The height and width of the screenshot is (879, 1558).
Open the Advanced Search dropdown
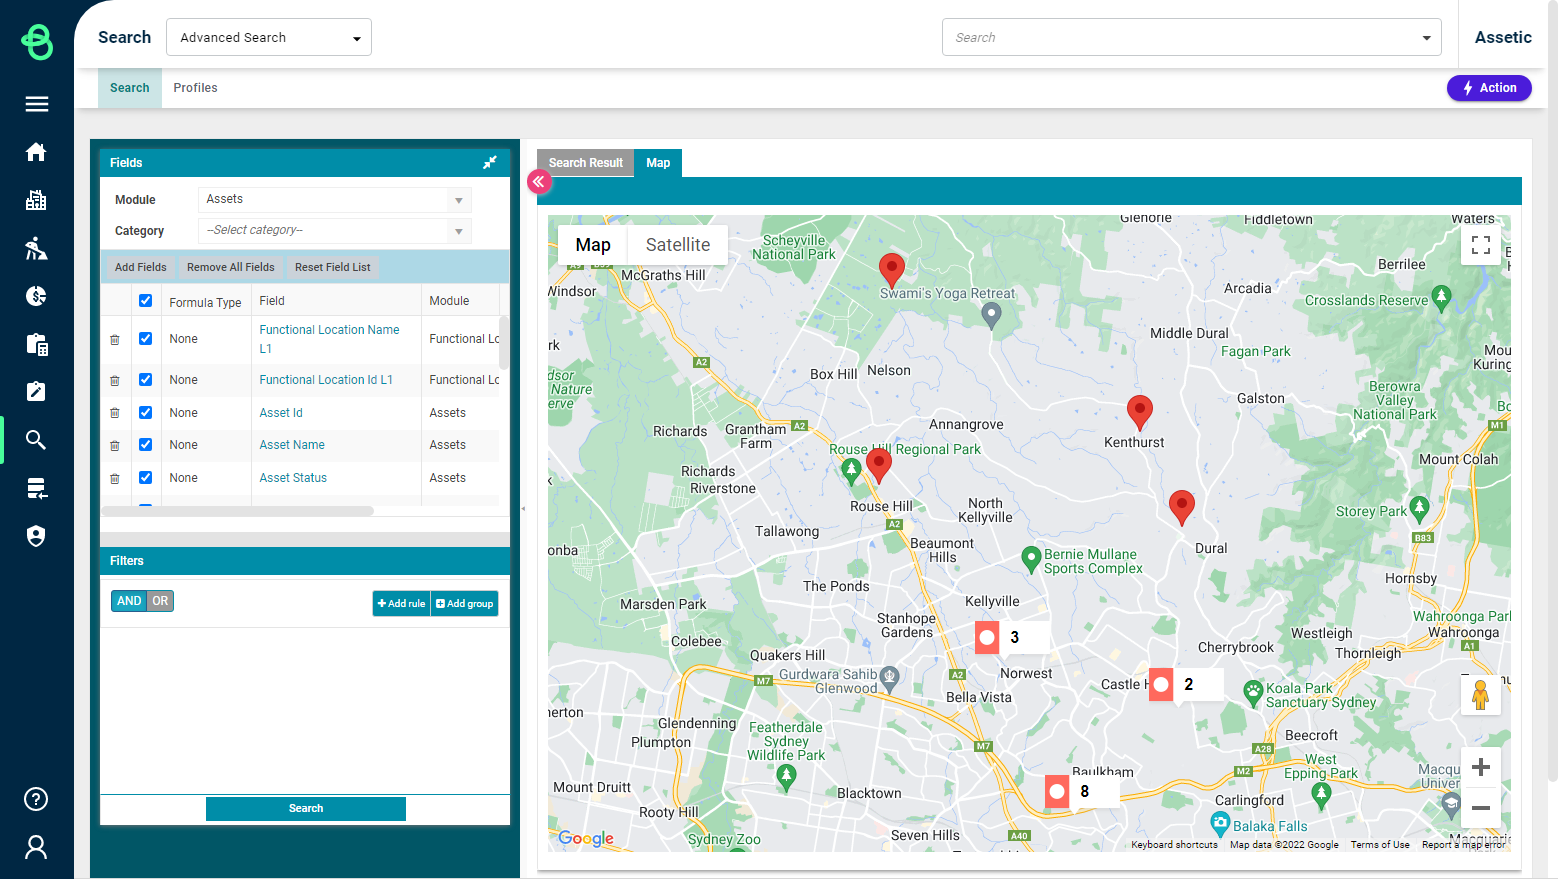pos(268,38)
